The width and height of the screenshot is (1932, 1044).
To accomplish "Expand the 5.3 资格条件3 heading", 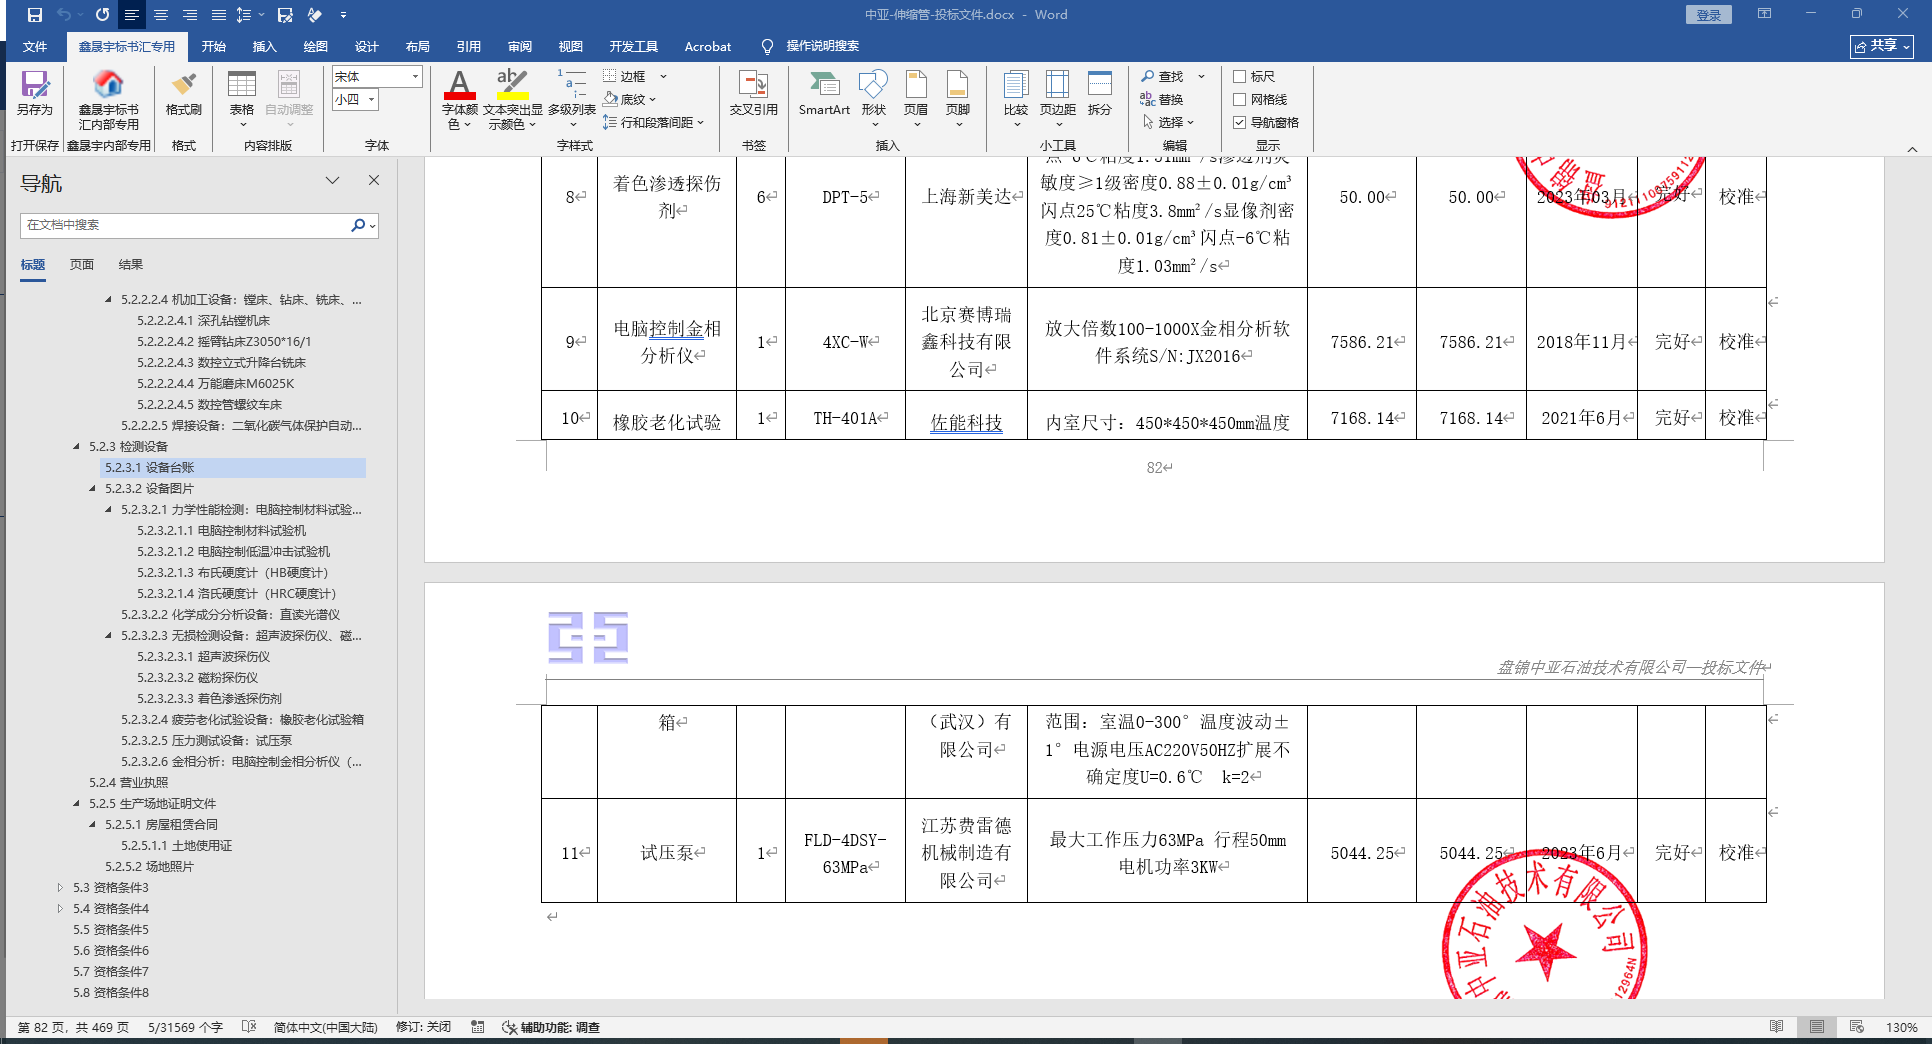I will (x=60, y=887).
